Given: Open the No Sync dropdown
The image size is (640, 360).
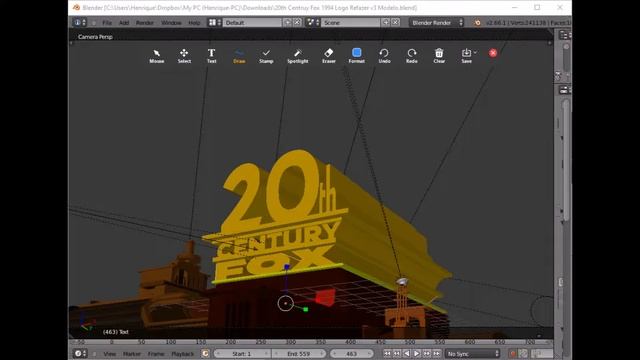Looking at the screenshot, I should tap(473, 353).
